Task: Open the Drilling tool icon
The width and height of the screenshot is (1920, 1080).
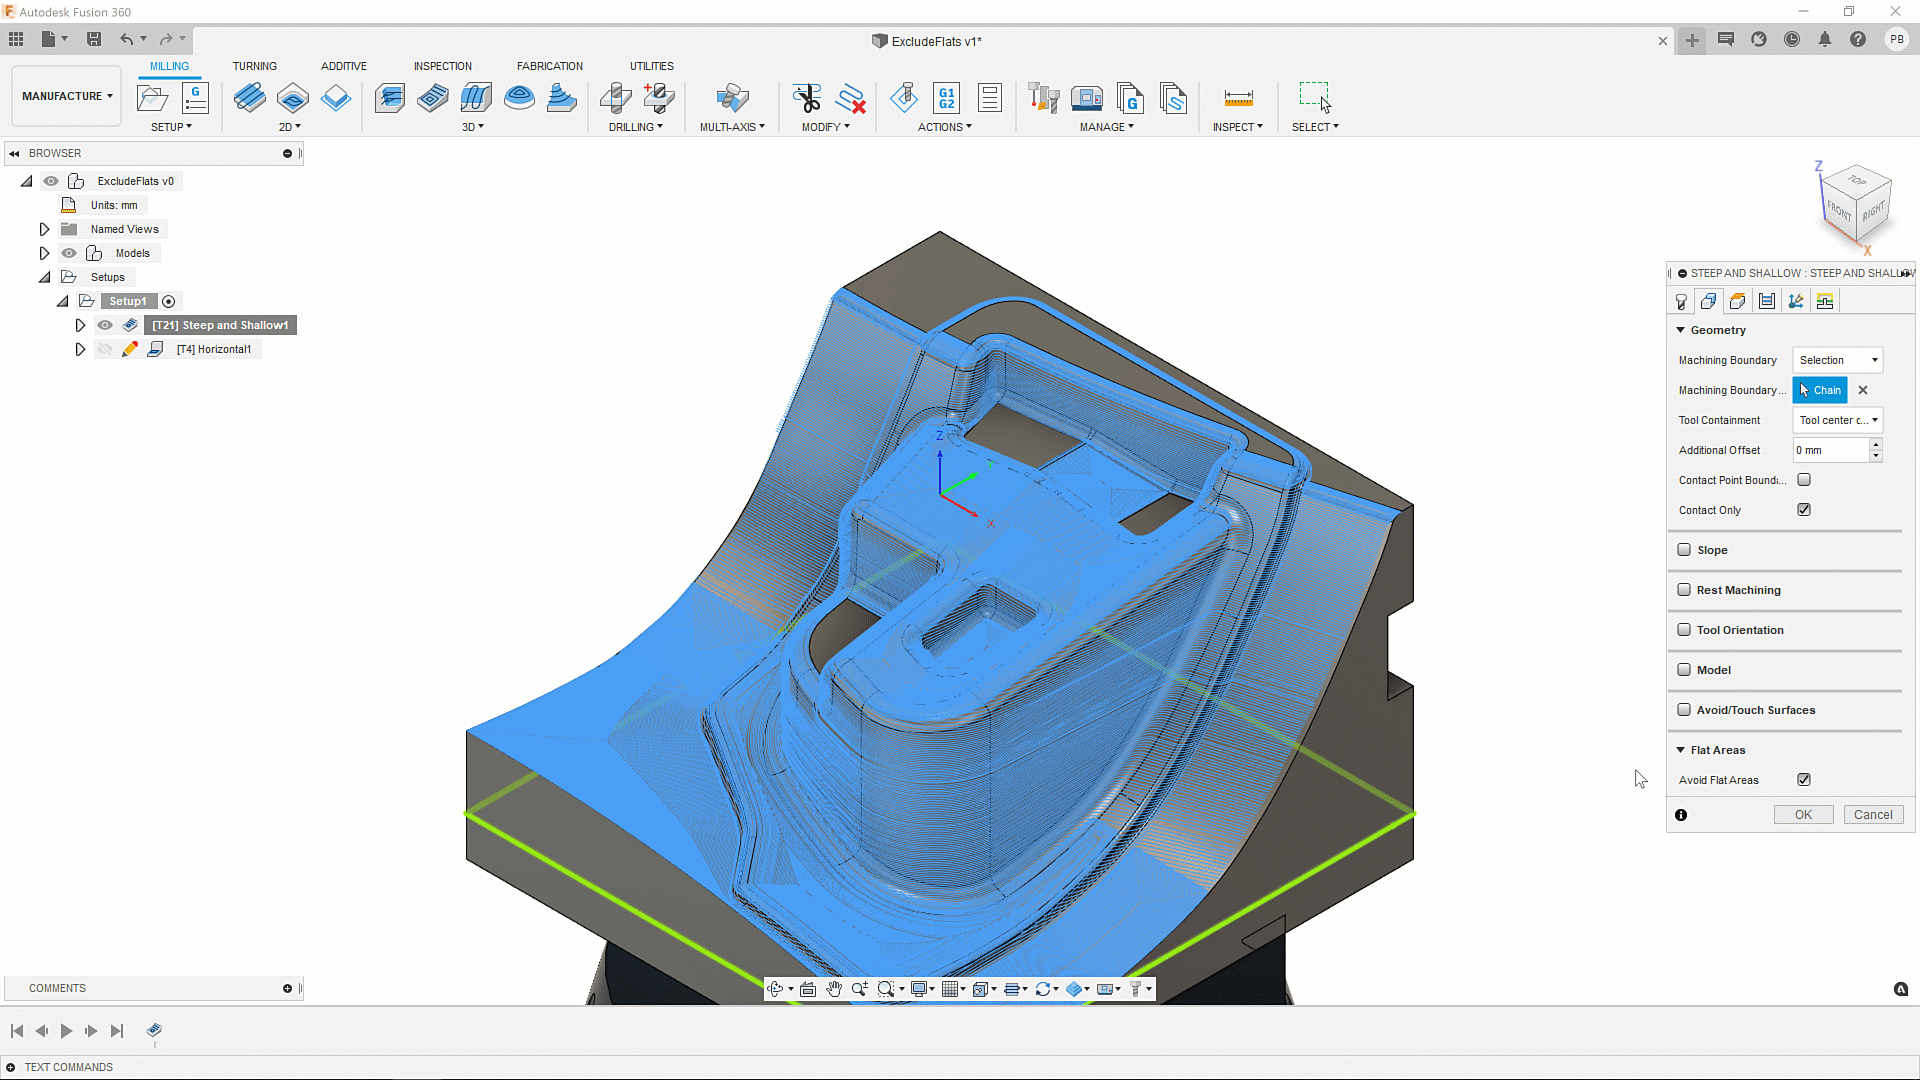Action: (617, 98)
